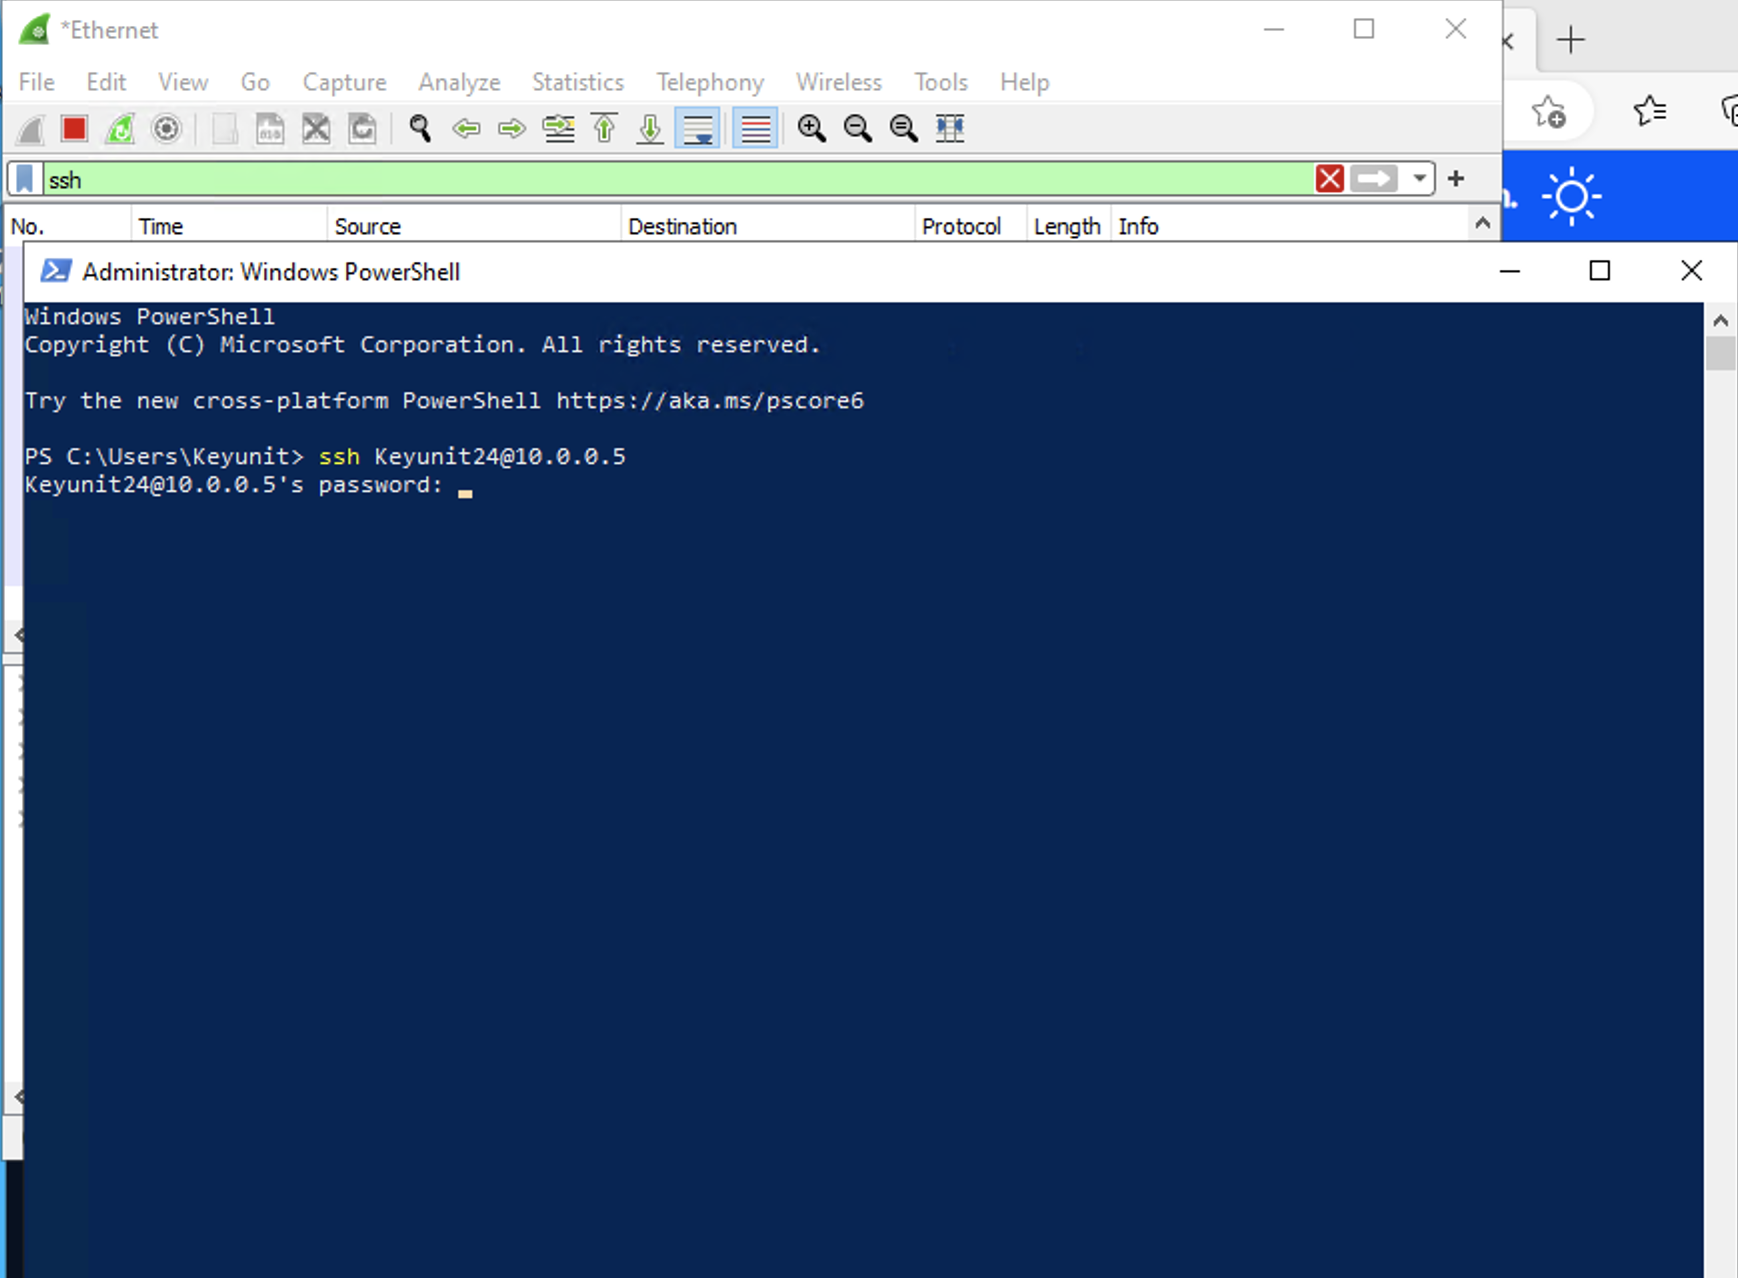
Task: Start a new Wireshark capture
Action: (28, 128)
